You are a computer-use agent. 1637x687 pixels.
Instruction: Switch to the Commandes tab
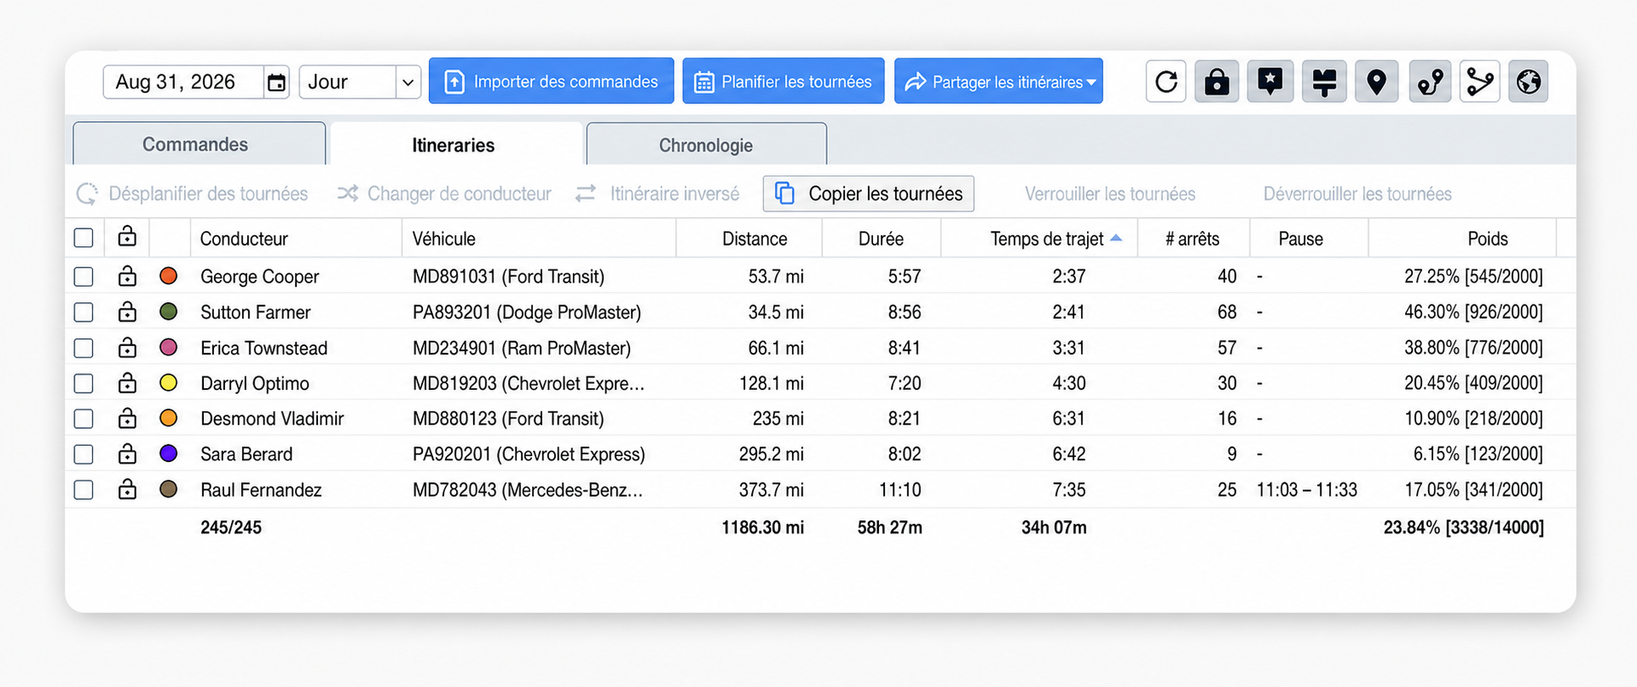pos(199,144)
